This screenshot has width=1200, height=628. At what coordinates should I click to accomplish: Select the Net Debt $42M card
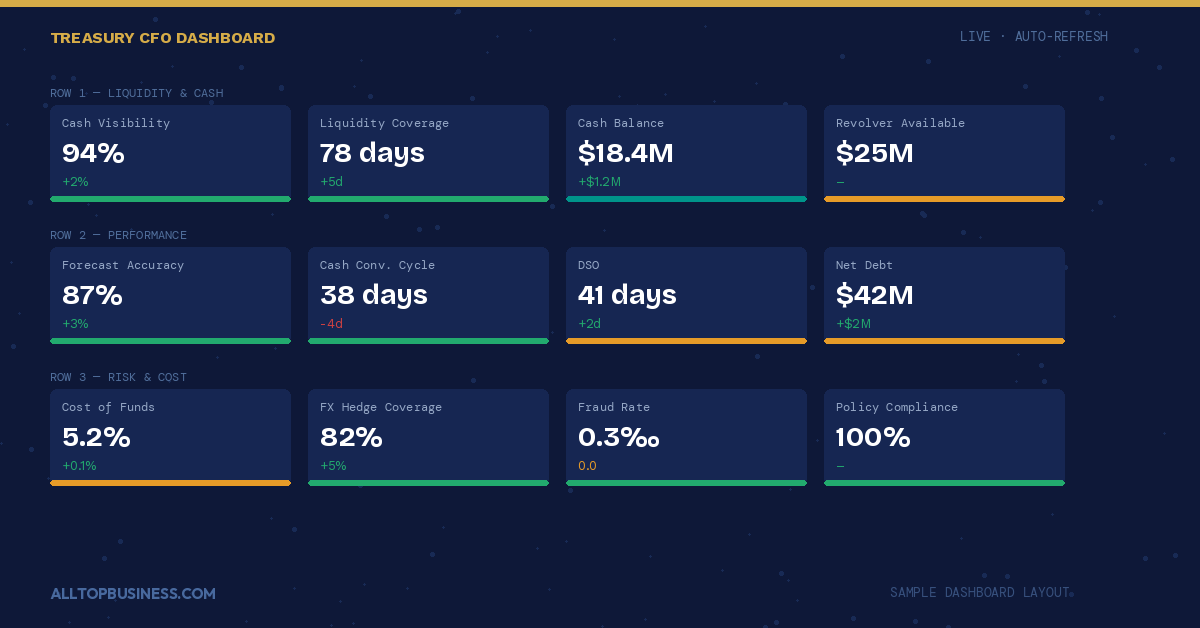tap(944, 295)
